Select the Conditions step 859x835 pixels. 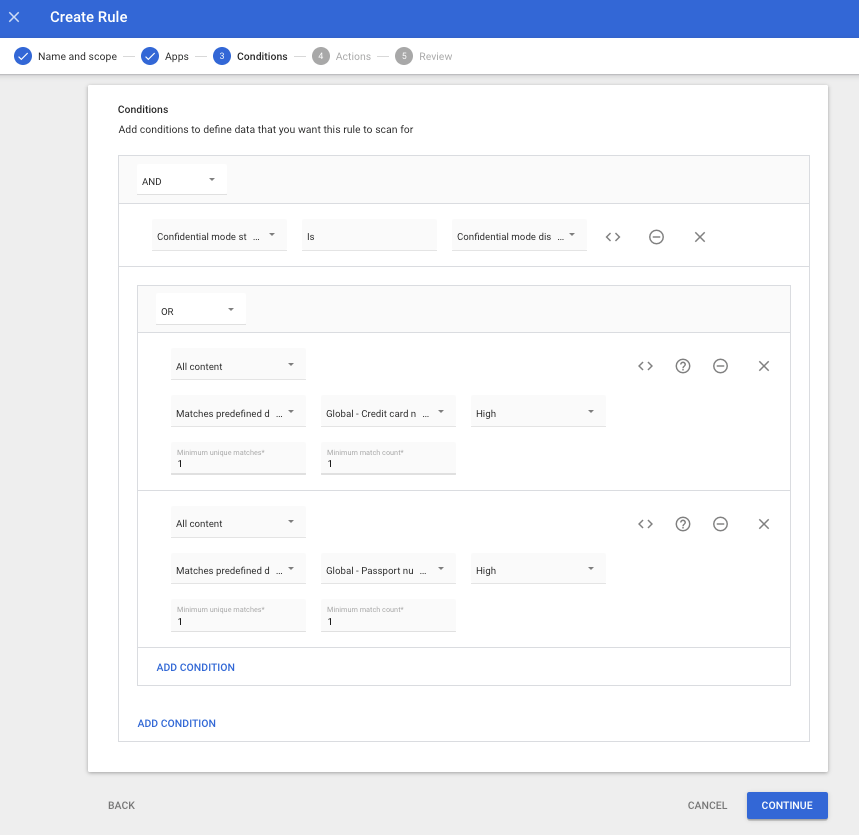(x=250, y=56)
